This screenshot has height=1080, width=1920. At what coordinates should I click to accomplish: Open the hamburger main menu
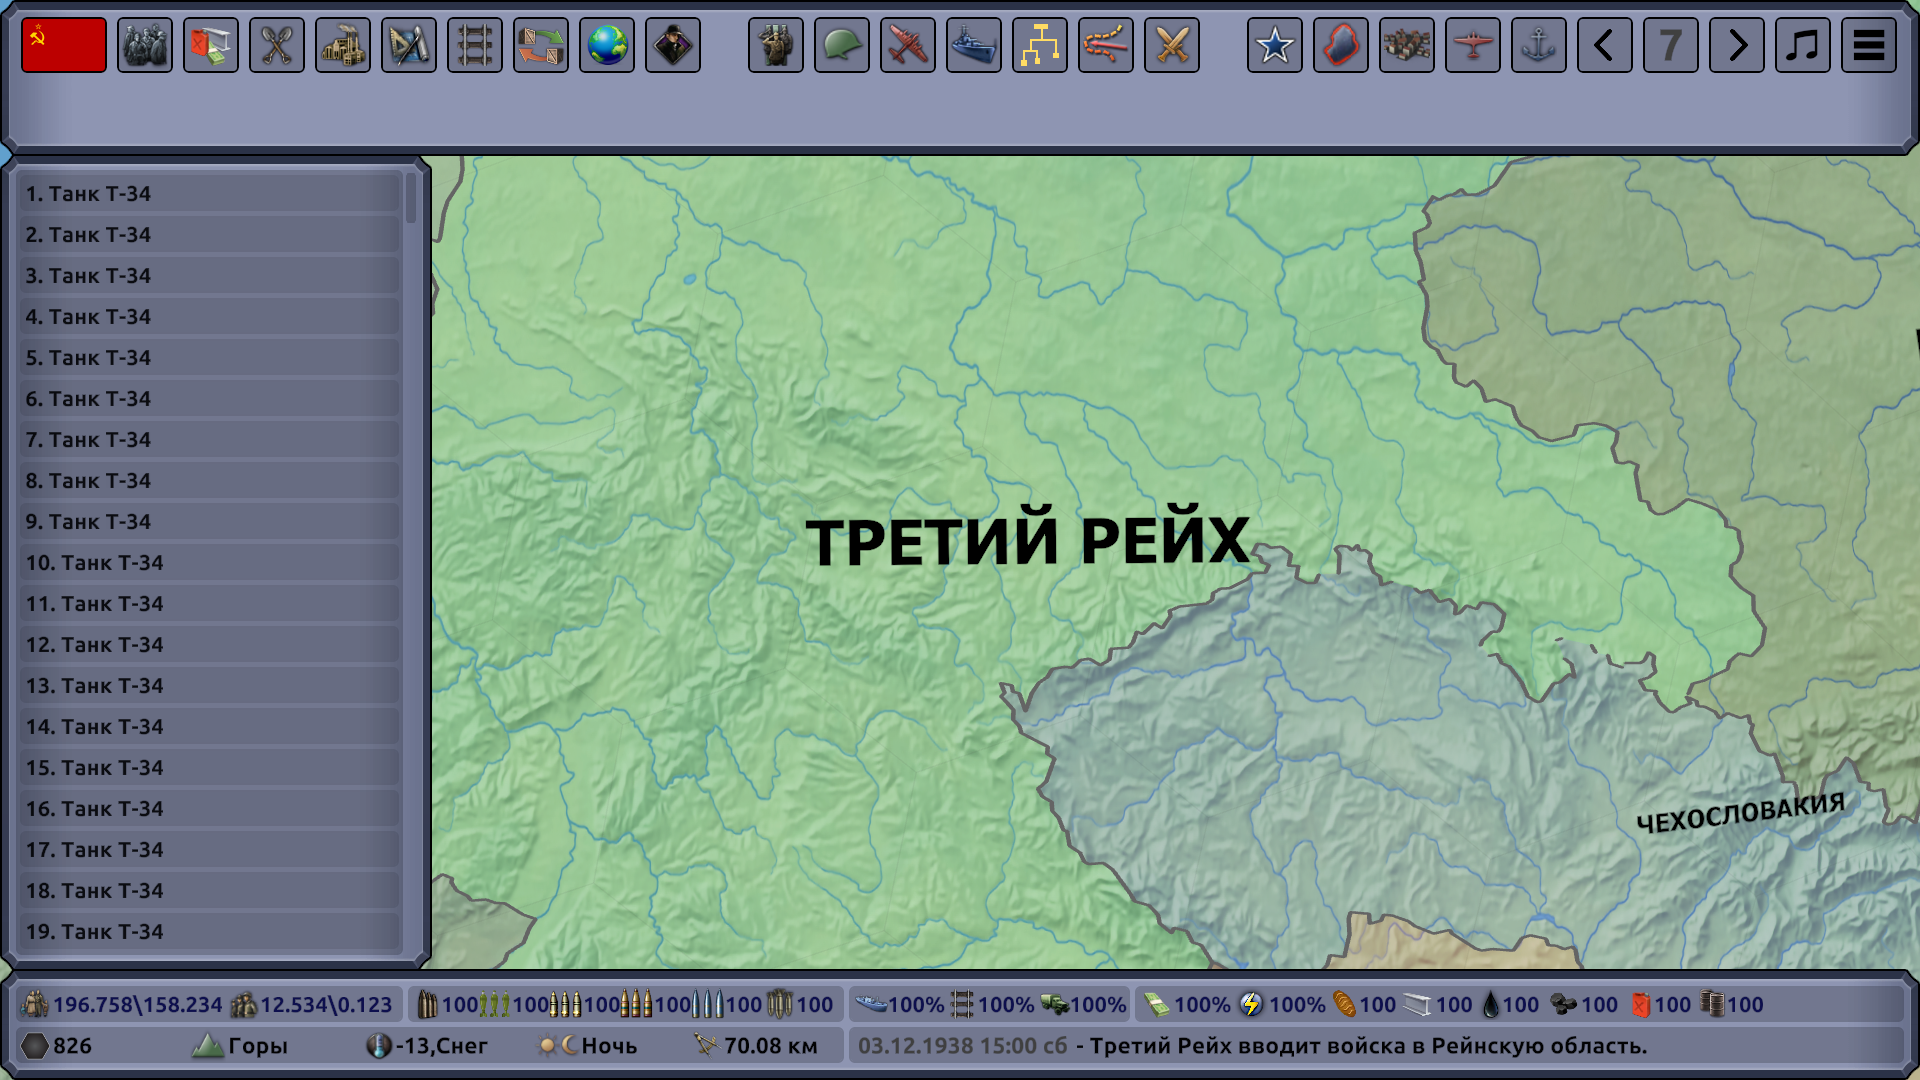pos(1869,45)
